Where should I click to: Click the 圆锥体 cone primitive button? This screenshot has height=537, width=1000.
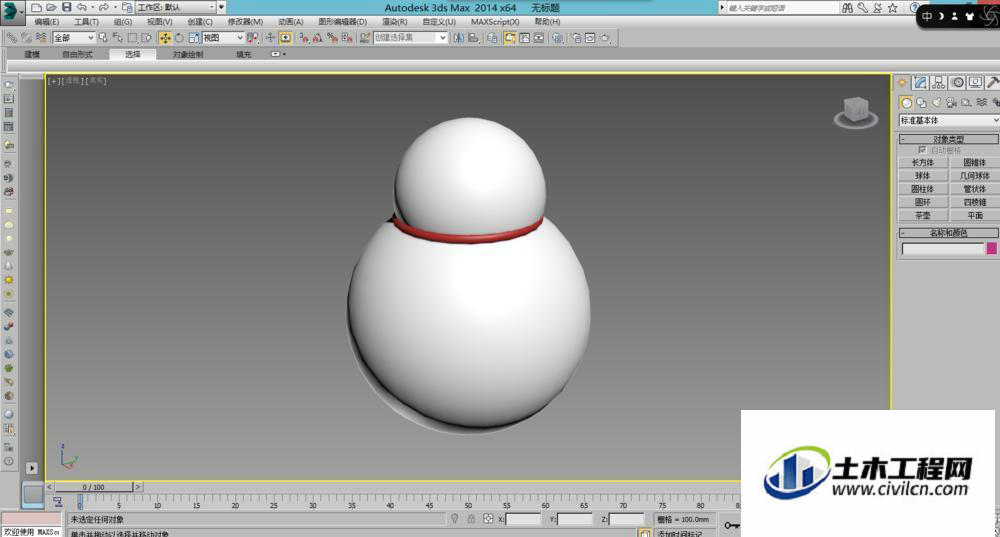pos(974,163)
